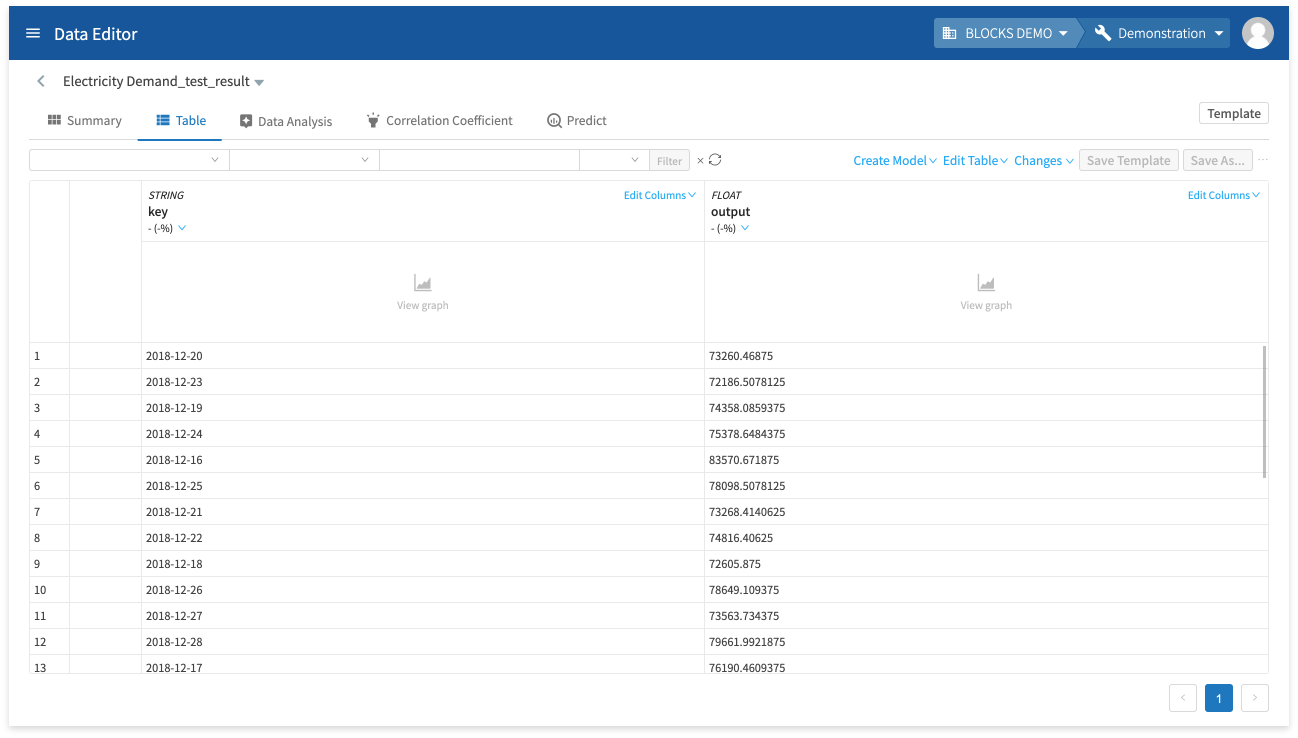Select output value 75378.6484375

click(986, 434)
